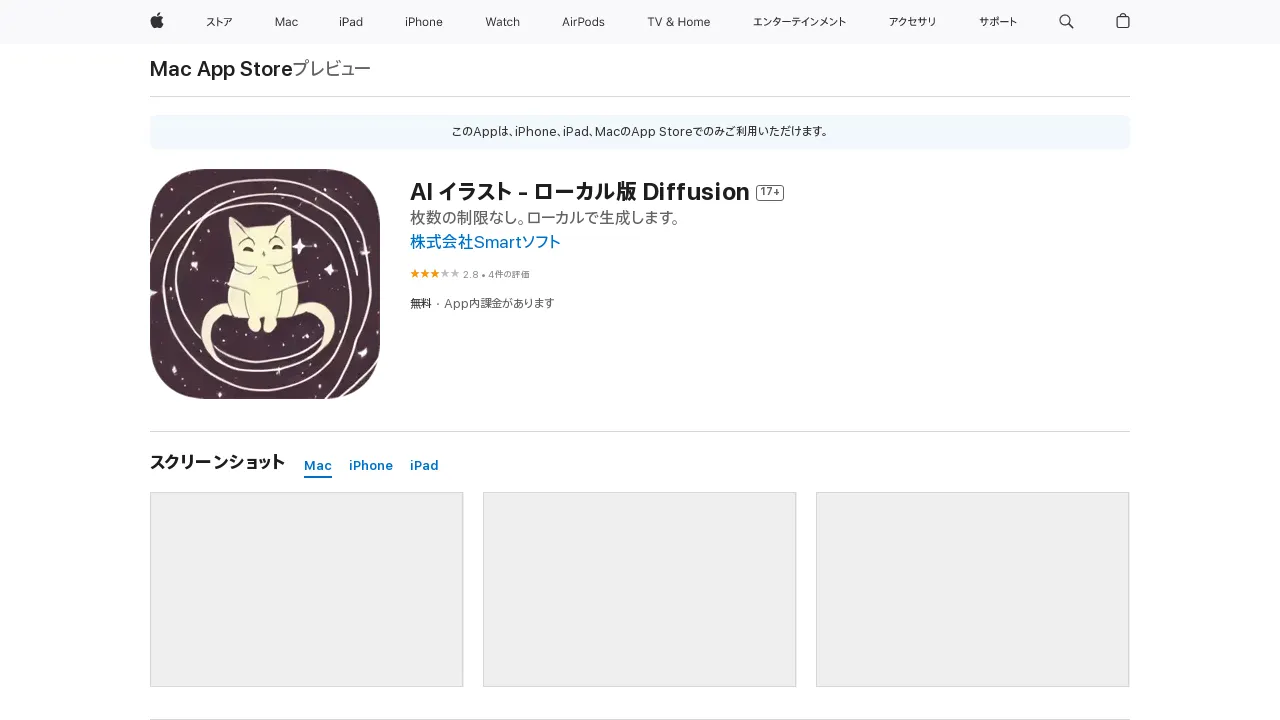Click the Mac App Store heading link
Image resolution: width=1280 pixels, height=720 pixels.
pyautogui.click(x=221, y=69)
